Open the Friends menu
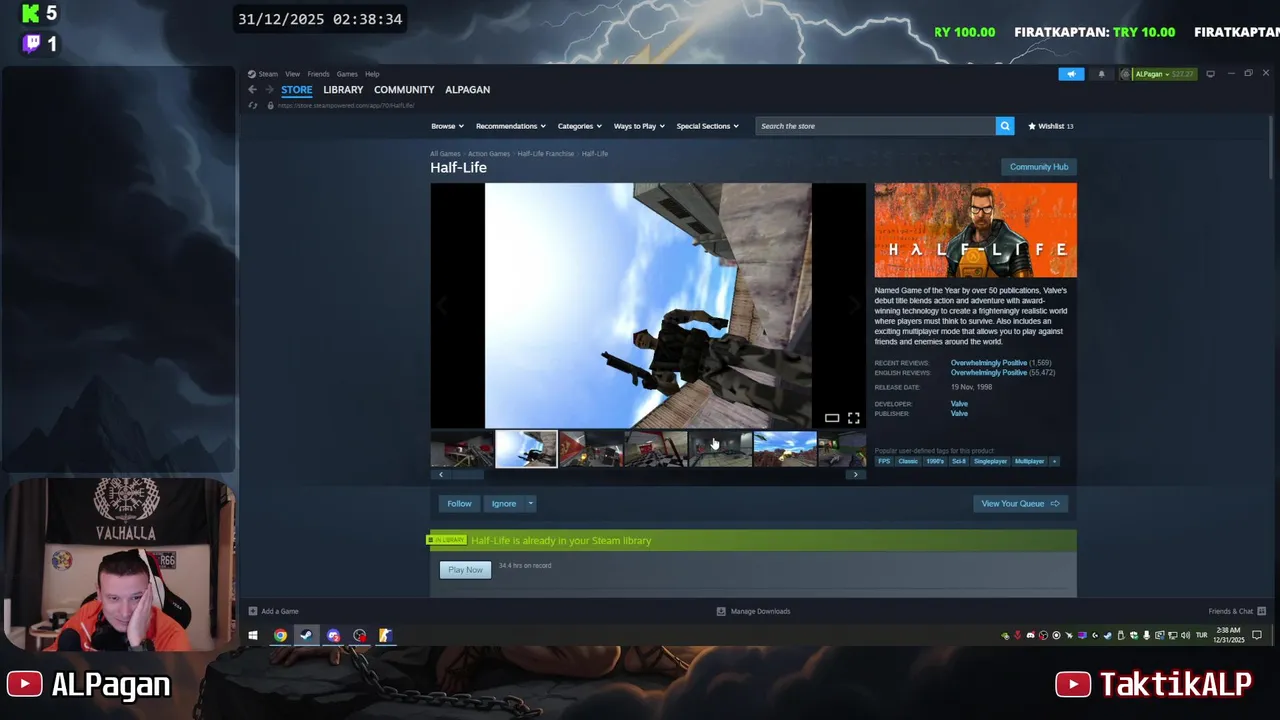 318,74
